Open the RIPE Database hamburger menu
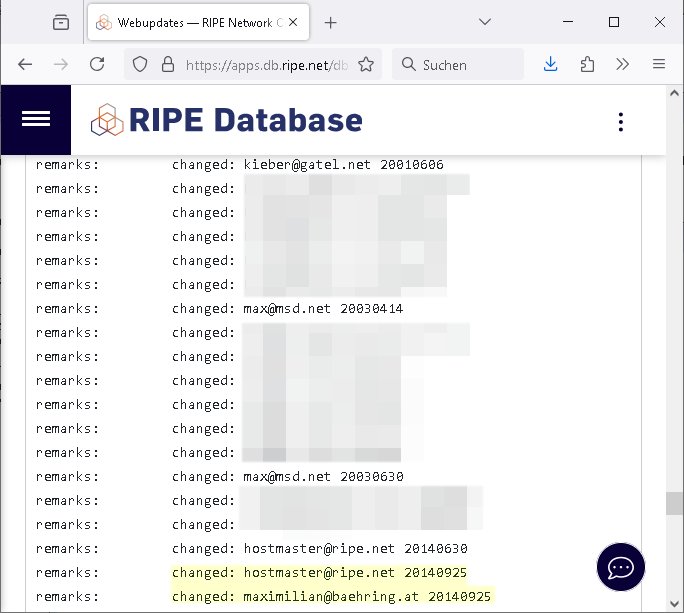684x613 pixels. (36, 119)
